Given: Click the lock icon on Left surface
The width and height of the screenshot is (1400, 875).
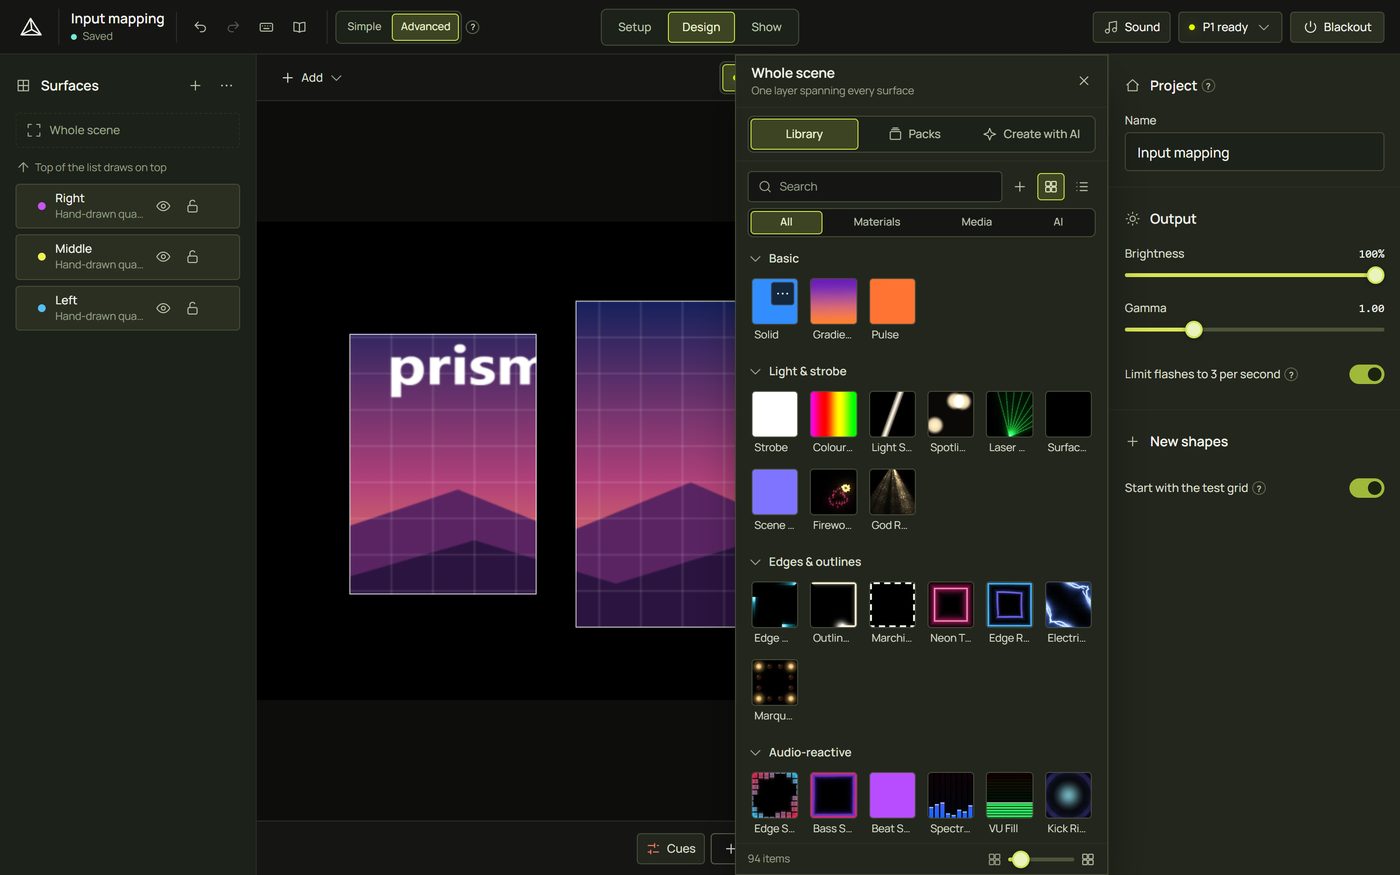Looking at the screenshot, I should 192,308.
